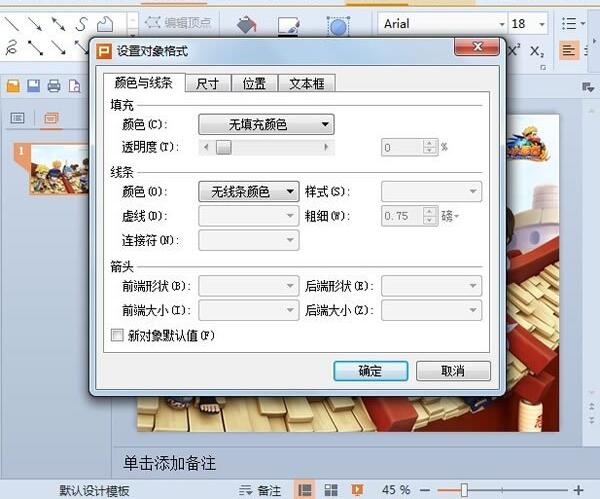600x499 pixels.
Task: Start slideshow from status bar icon
Action: pyautogui.click(x=357, y=490)
